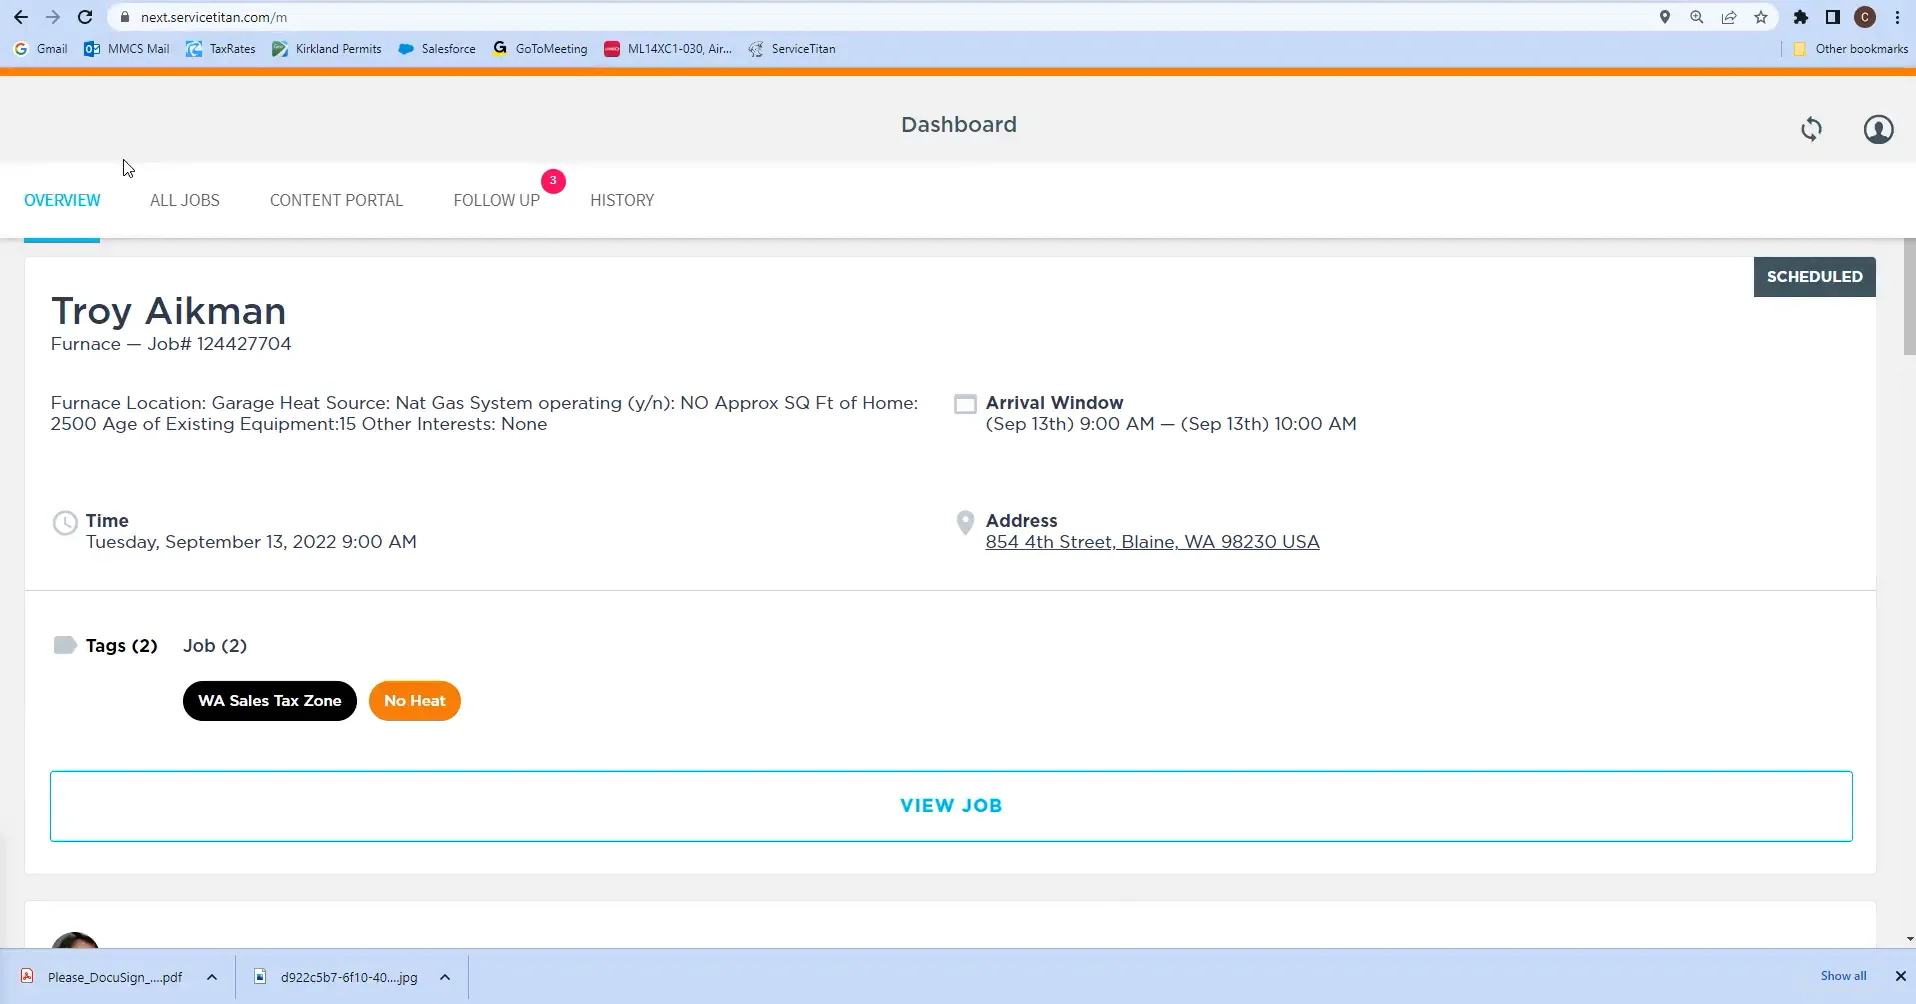Select the Chrome profile avatar with letter C
1916x1004 pixels.
pyautogui.click(x=1864, y=17)
